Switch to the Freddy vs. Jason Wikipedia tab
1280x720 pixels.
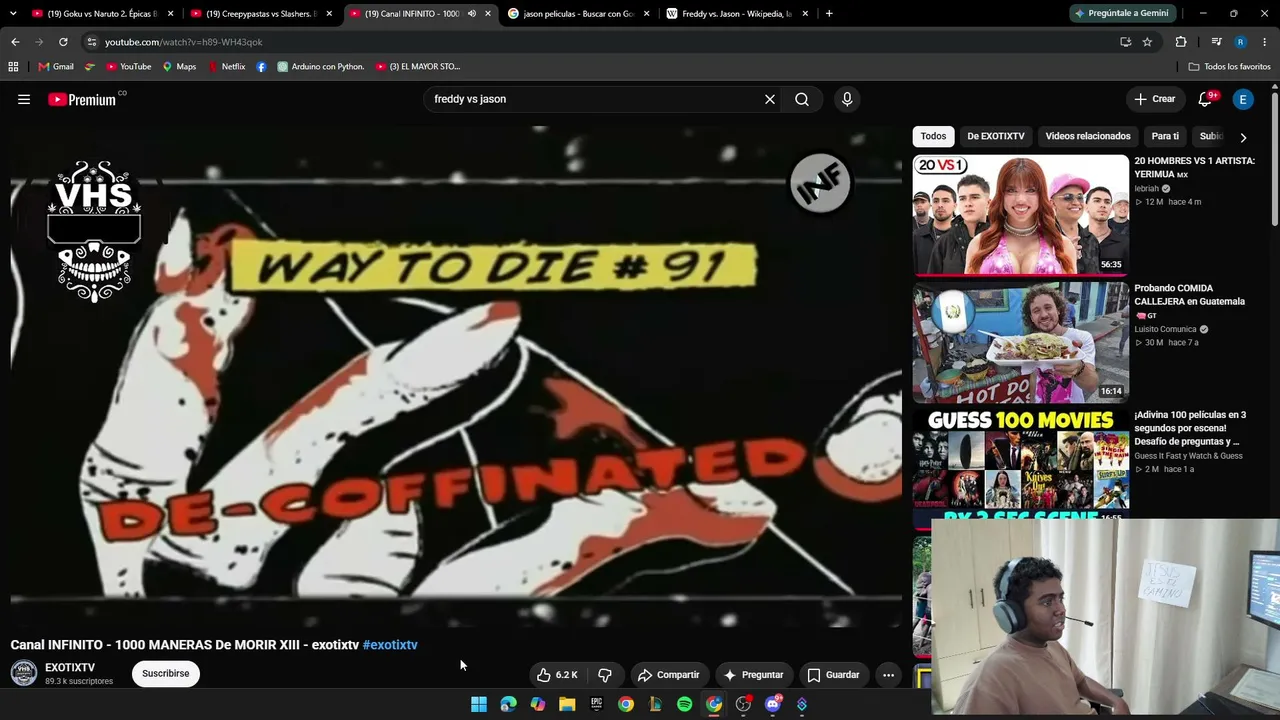tap(736, 14)
